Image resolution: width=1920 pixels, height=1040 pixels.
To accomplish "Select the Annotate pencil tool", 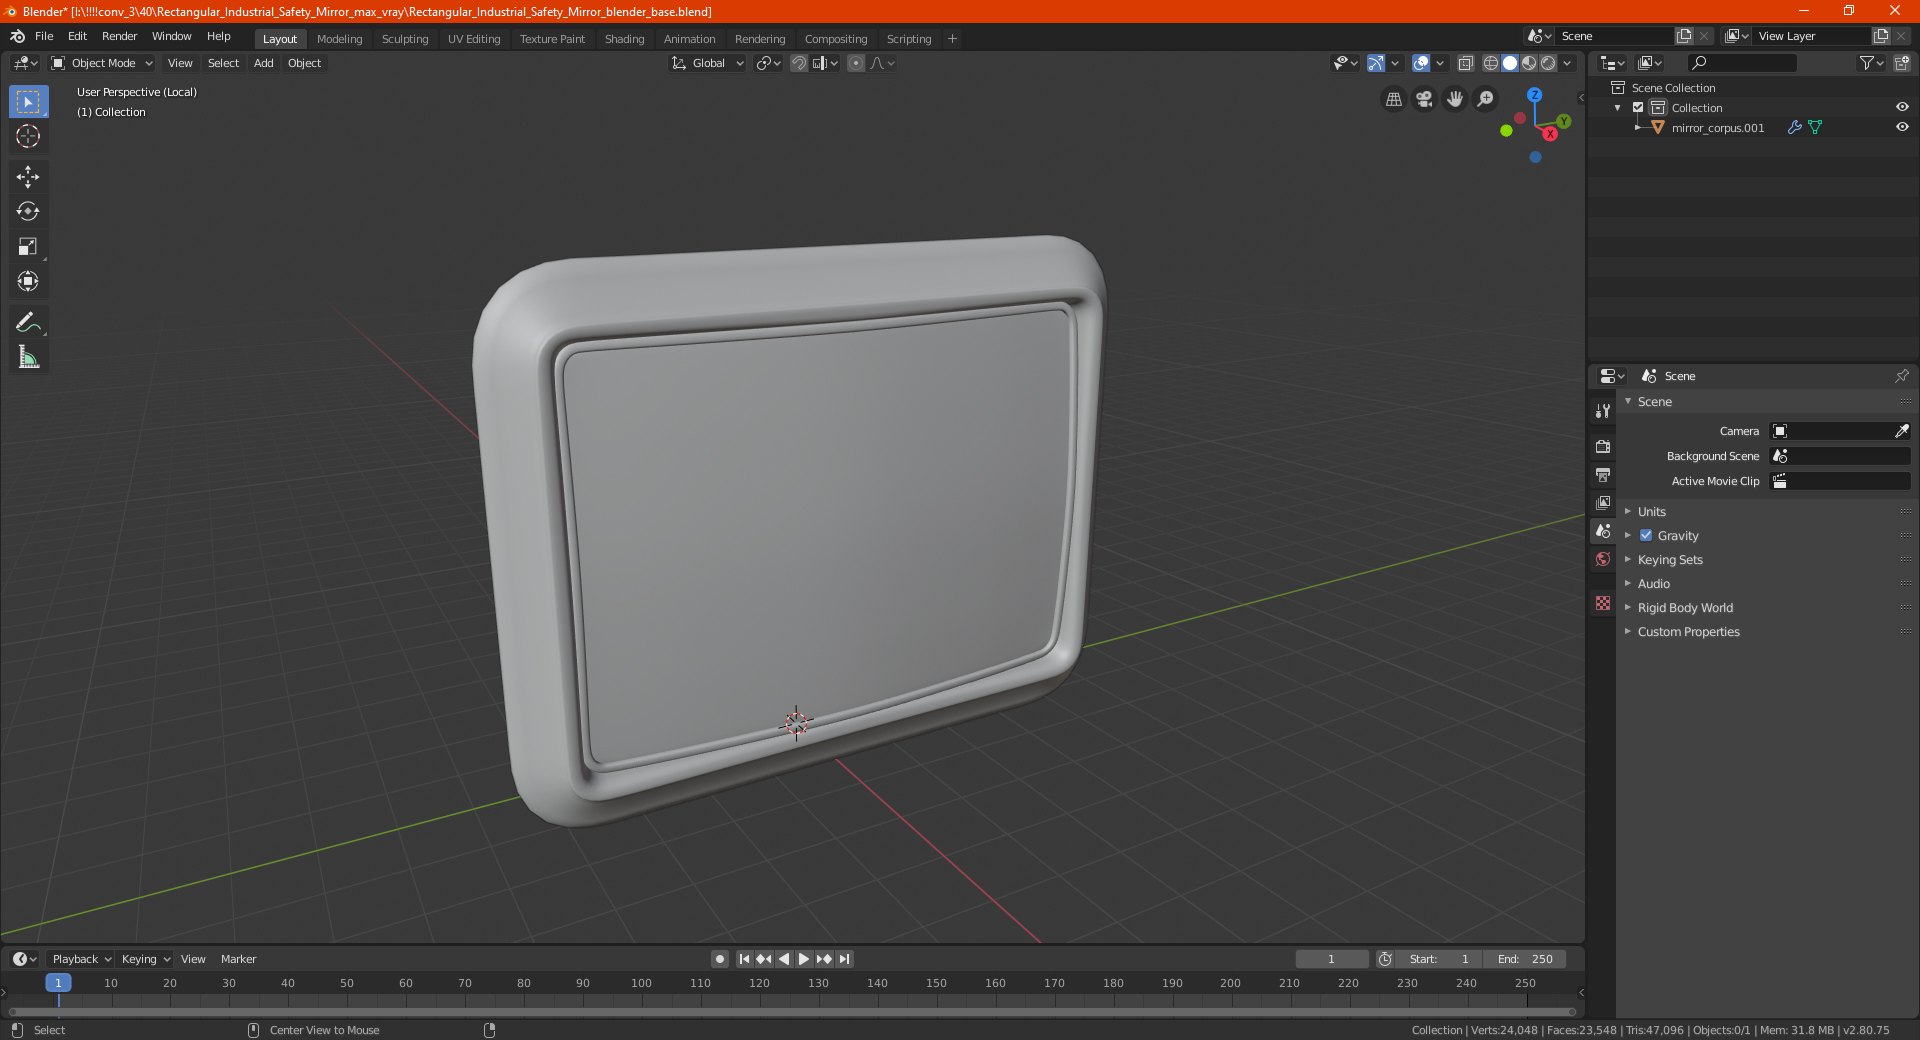I will click(x=28, y=322).
